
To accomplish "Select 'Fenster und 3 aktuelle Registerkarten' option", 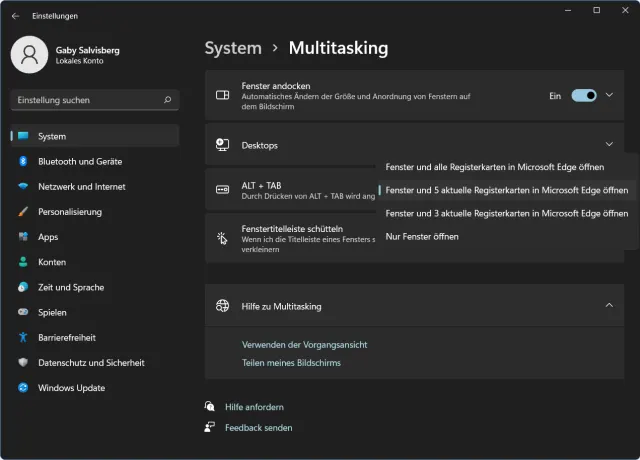I will point(506,213).
